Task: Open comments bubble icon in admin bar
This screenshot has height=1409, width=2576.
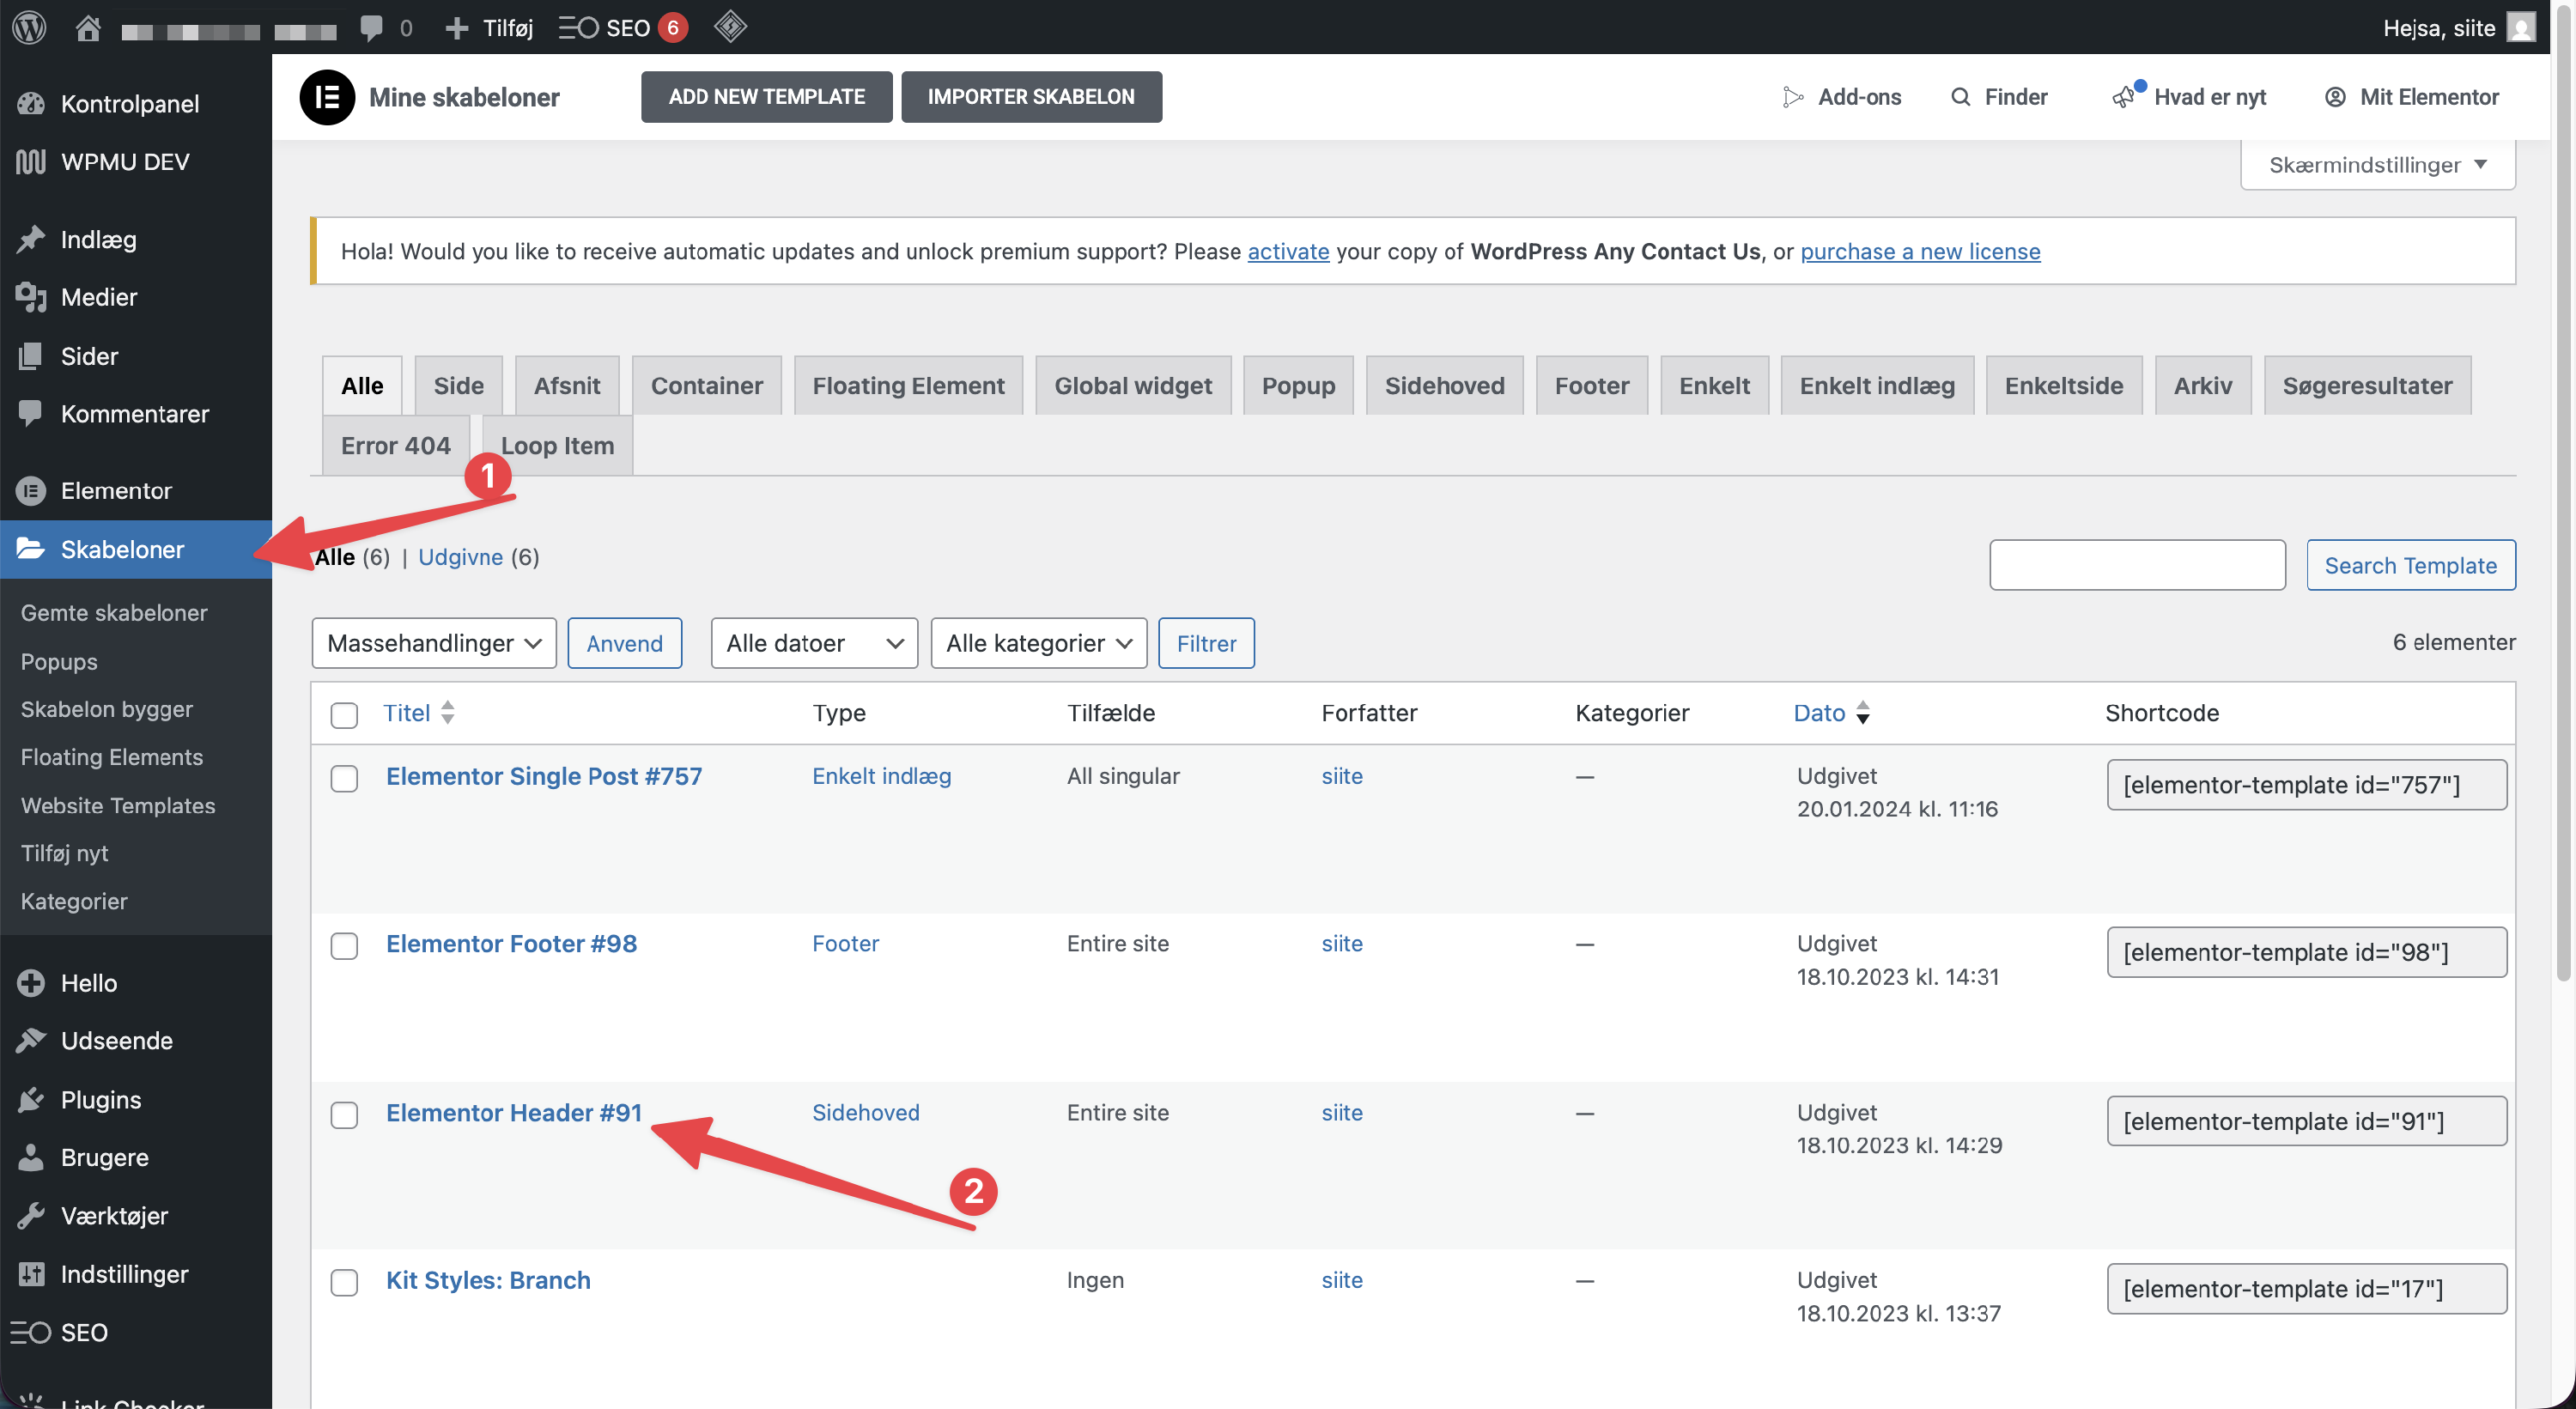Action: 371,27
